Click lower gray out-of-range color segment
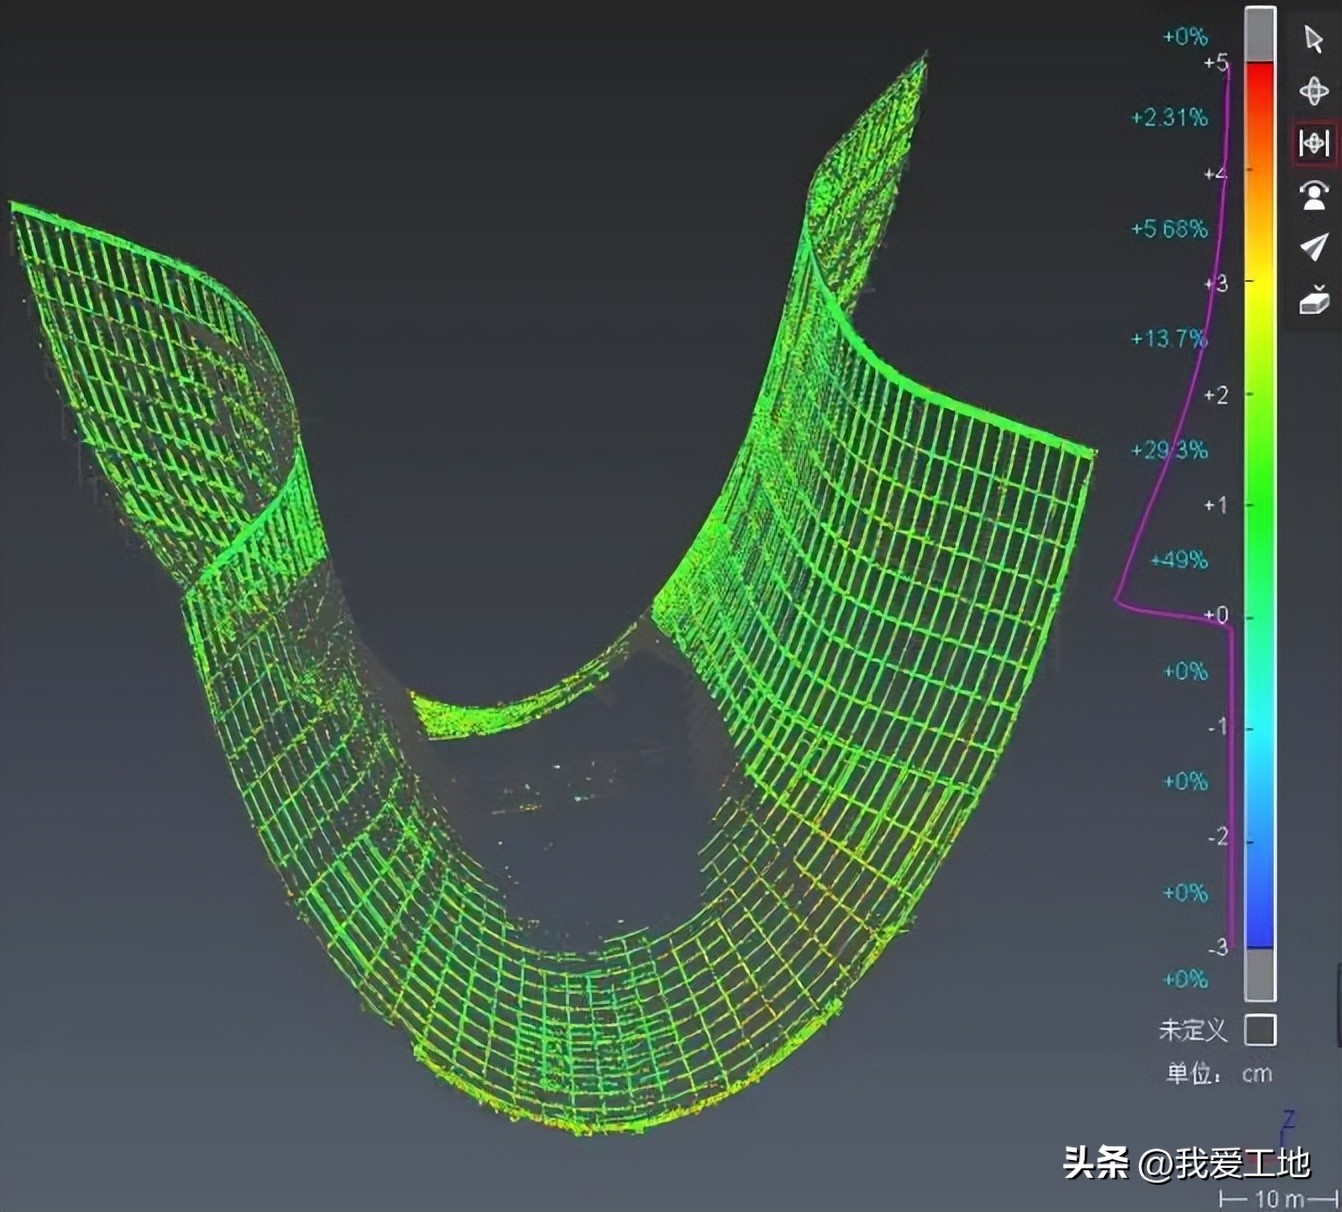The width and height of the screenshot is (1342, 1212). pos(1260,974)
